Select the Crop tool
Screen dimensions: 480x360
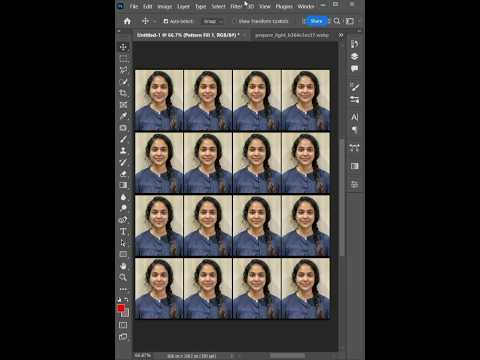coord(123,93)
